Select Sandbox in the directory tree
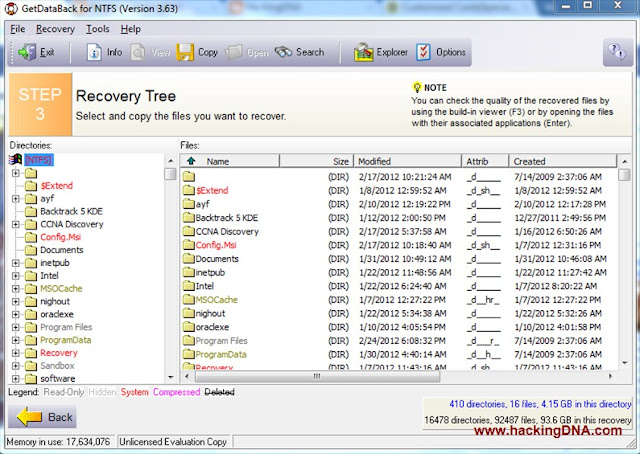Viewport: 640px width, 454px height. 57,366
